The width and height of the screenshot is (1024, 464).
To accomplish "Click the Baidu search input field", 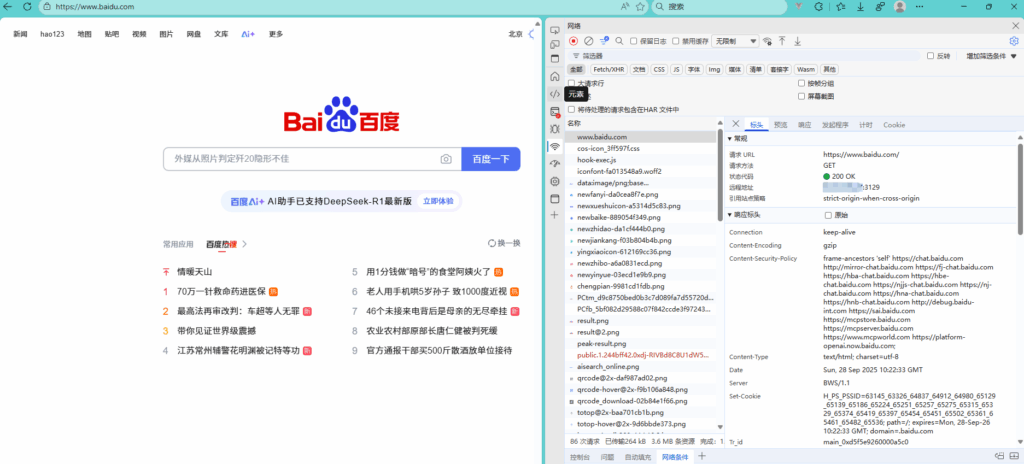I will [x=300, y=159].
